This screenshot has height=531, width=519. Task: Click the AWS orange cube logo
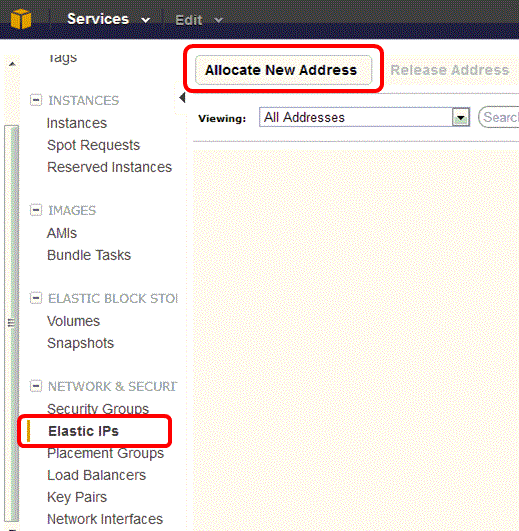point(21,19)
